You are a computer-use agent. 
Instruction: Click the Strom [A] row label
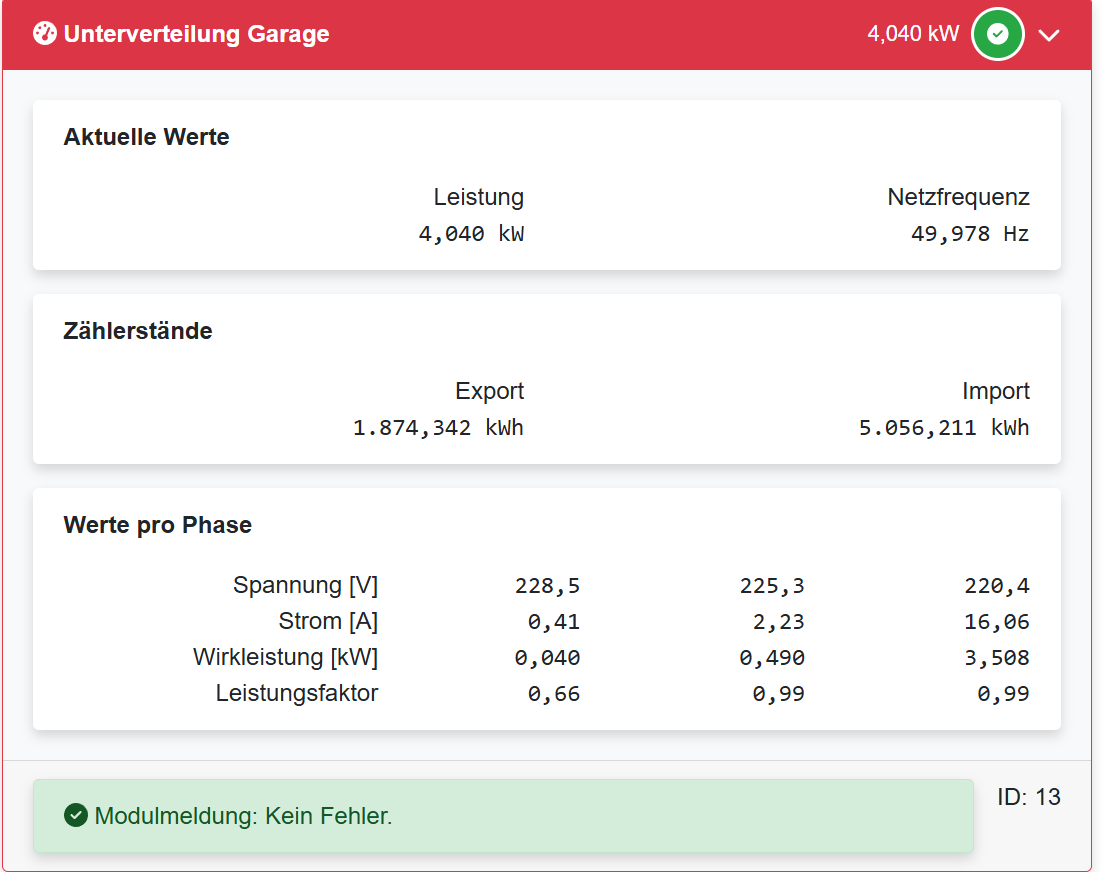[x=328, y=621]
